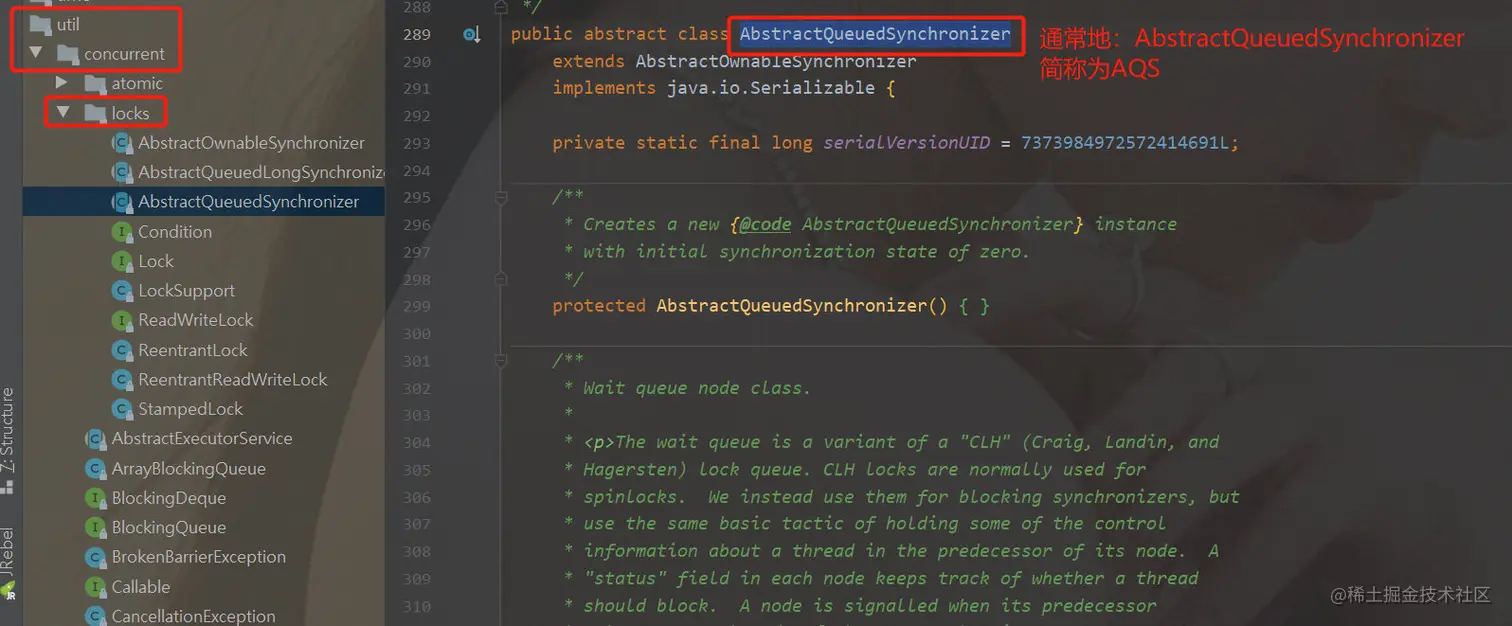Click the ReentrantReadWriteLock class icon

pos(122,380)
